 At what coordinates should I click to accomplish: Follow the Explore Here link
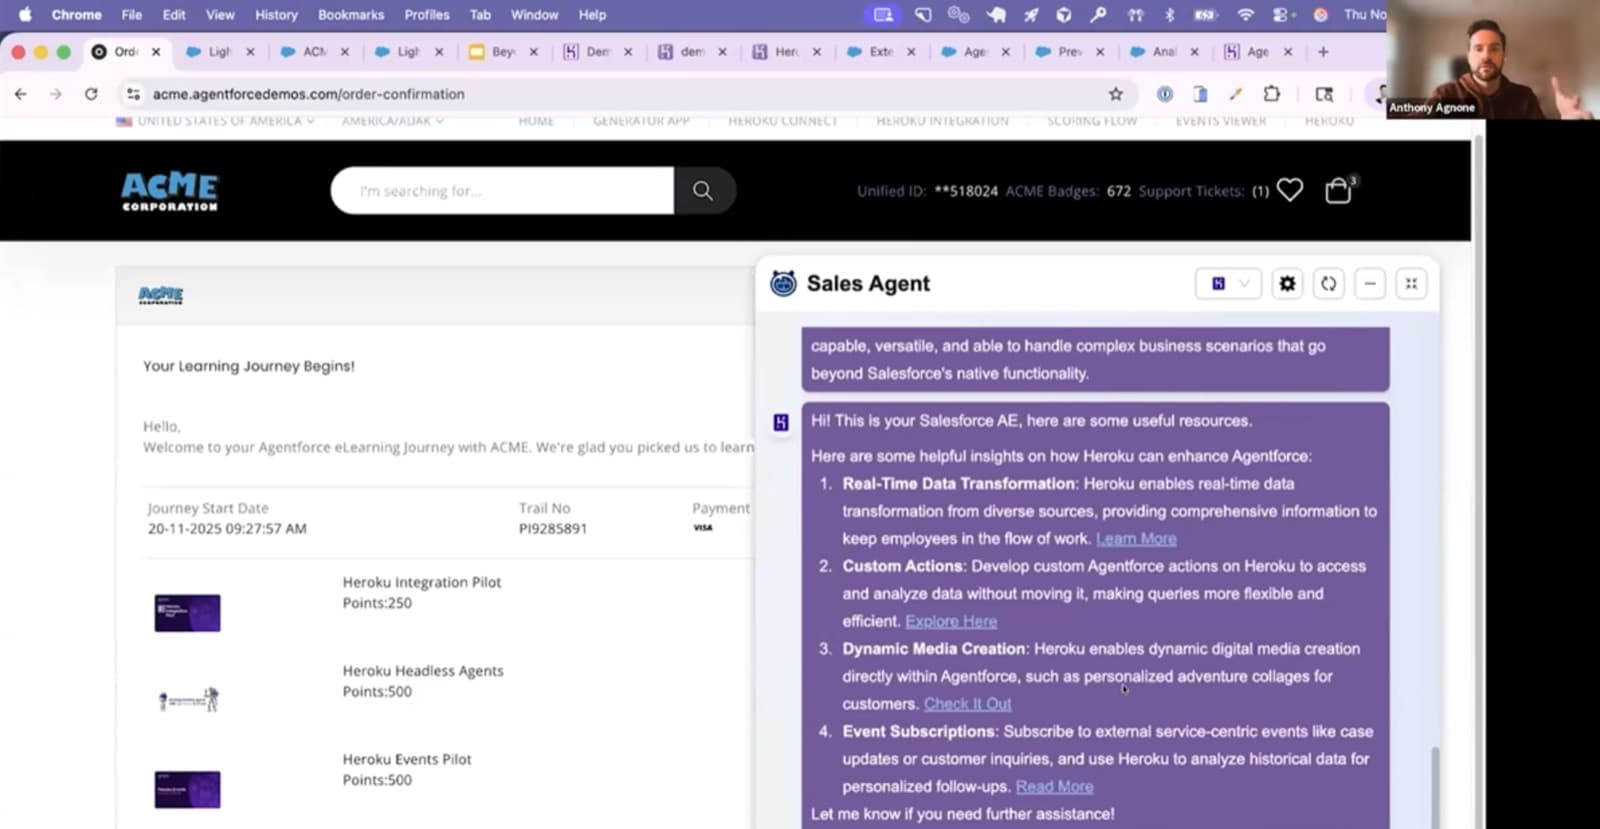[951, 622]
